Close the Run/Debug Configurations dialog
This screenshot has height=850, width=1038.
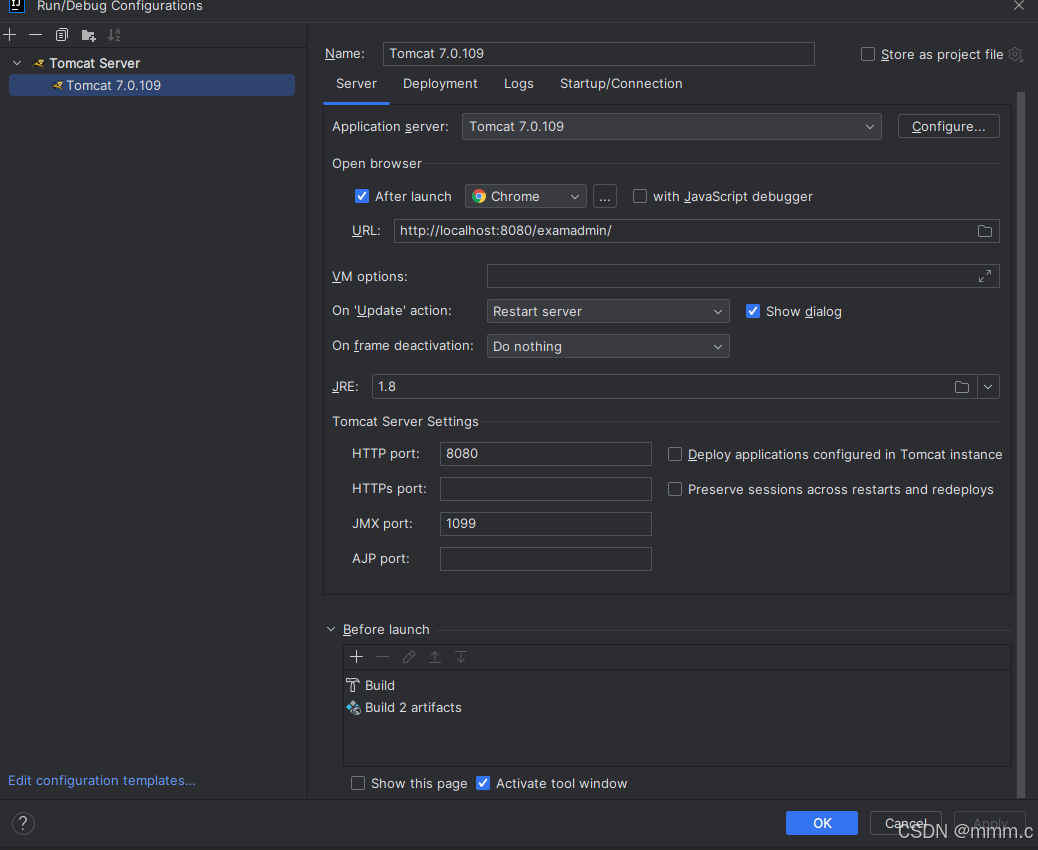click(x=1018, y=5)
